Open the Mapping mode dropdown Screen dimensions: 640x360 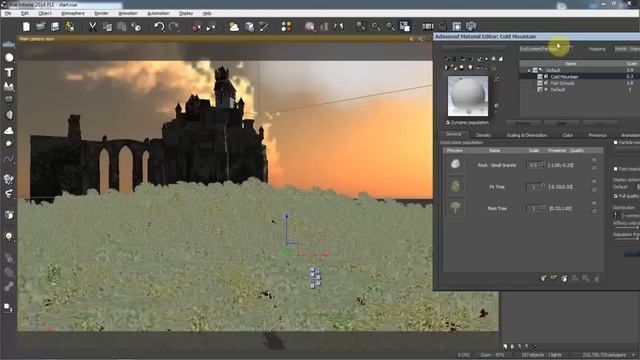click(x=627, y=49)
